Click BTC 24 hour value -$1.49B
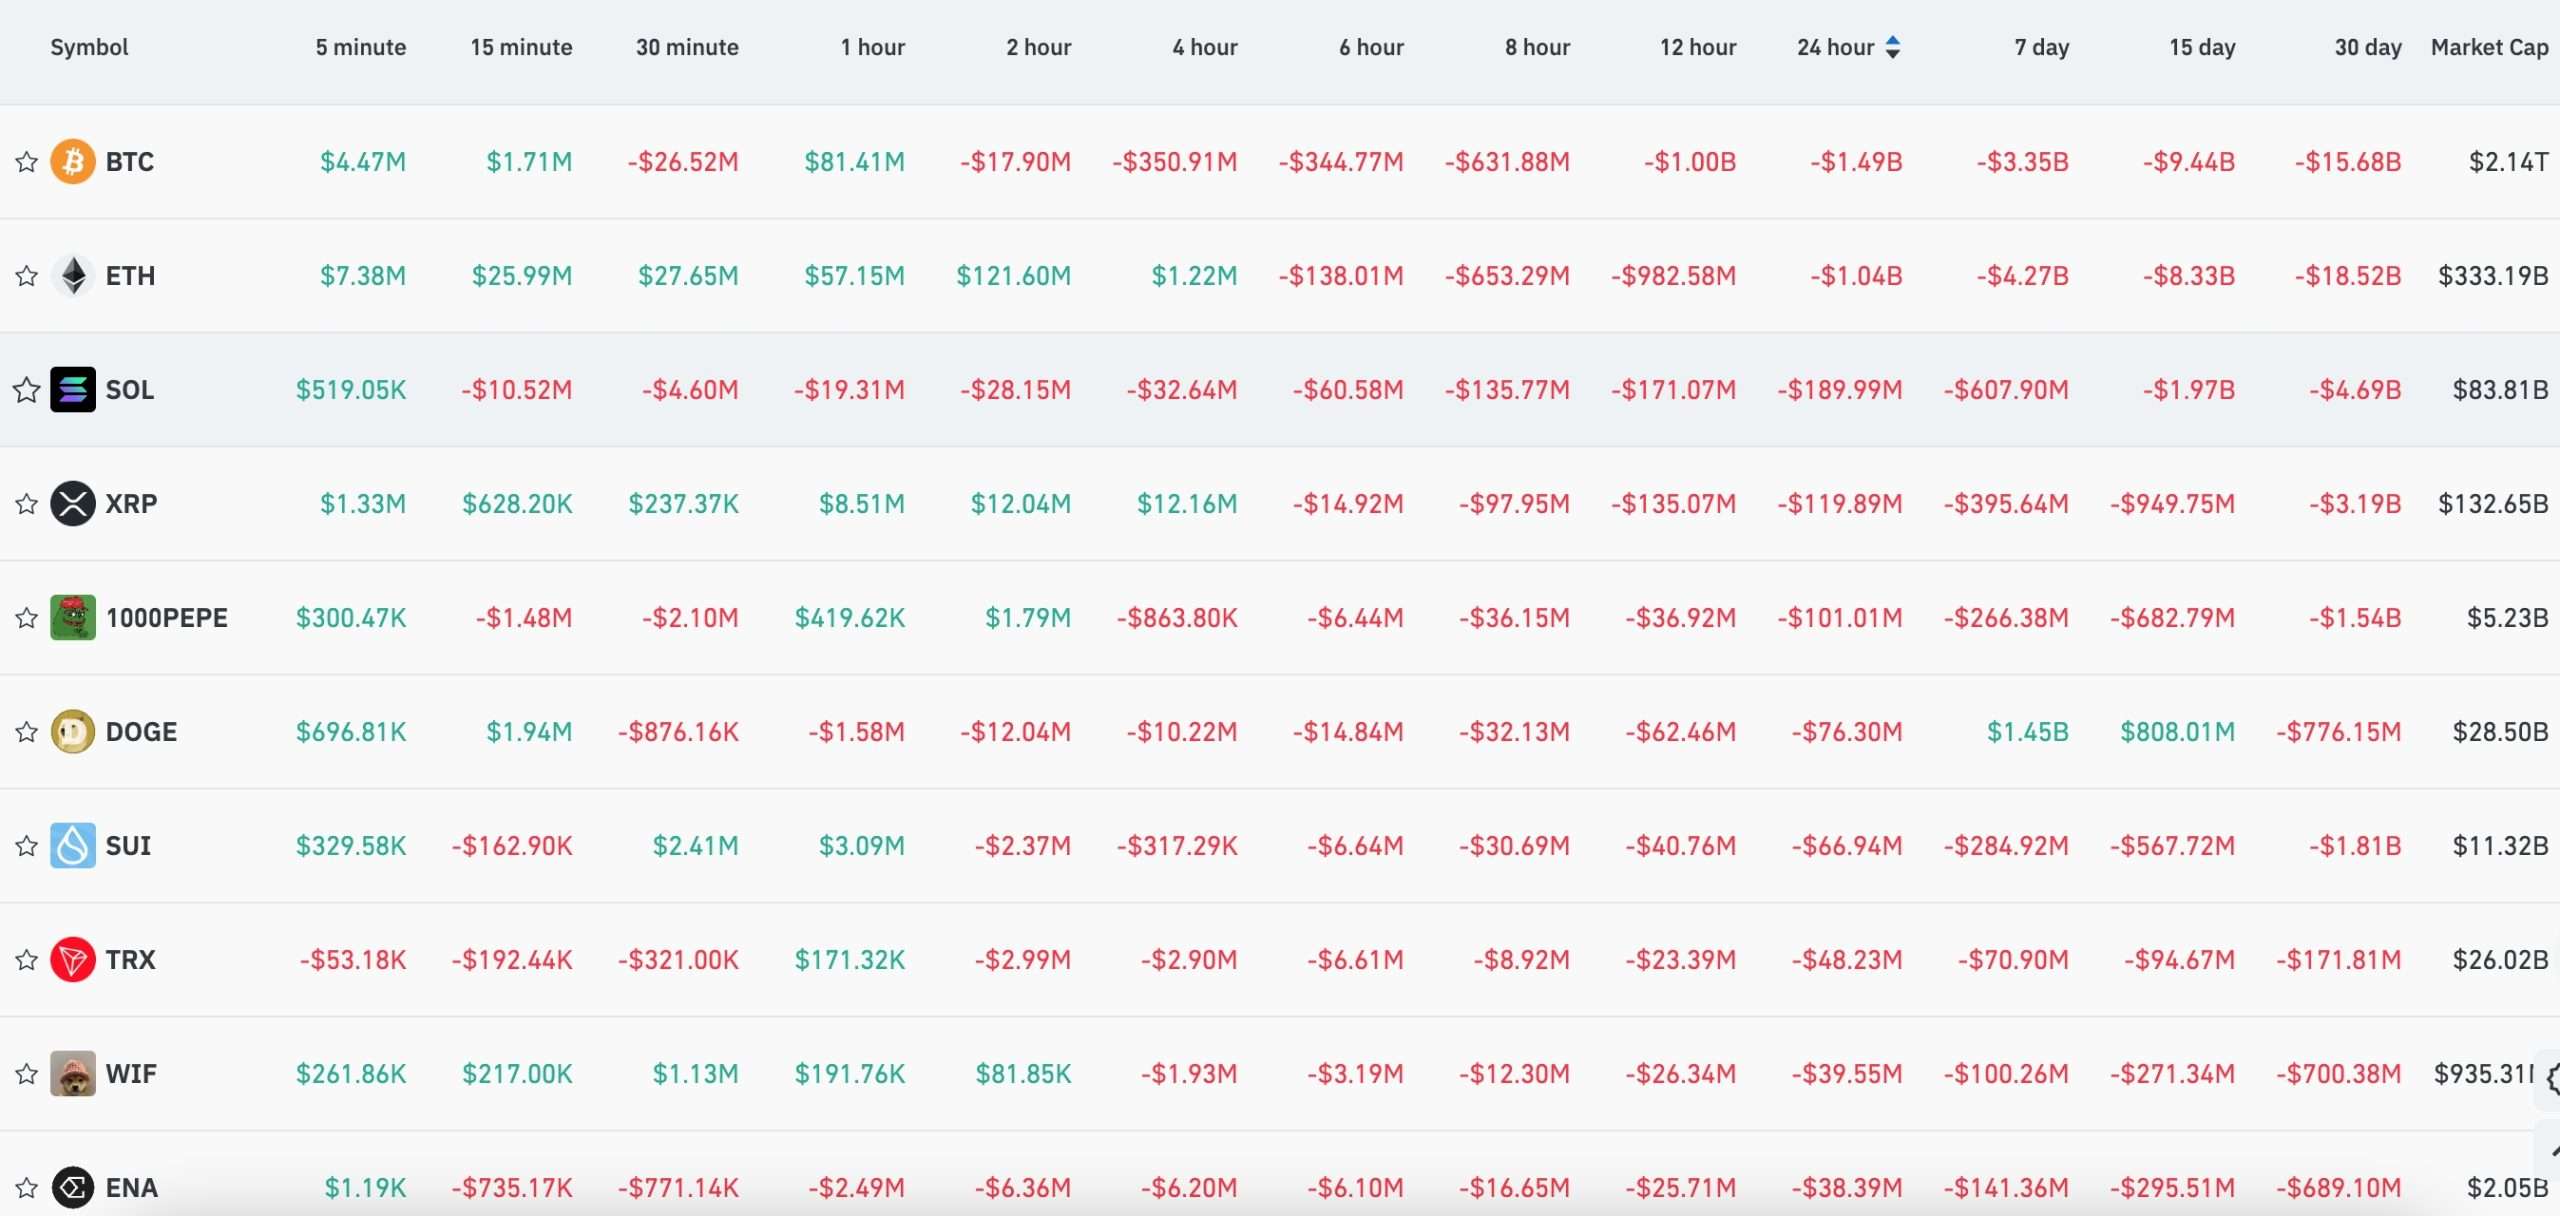Viewport: 2560px width, 1216px height. [1856, 161]
